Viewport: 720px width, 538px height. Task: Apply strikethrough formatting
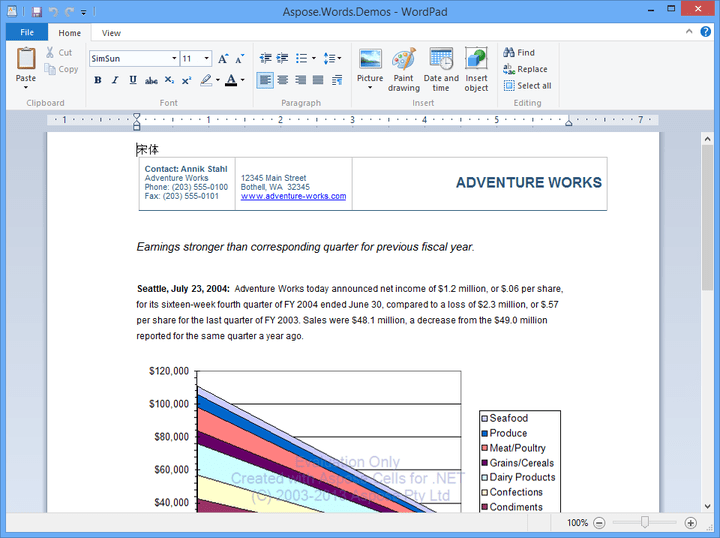point(151,81)
